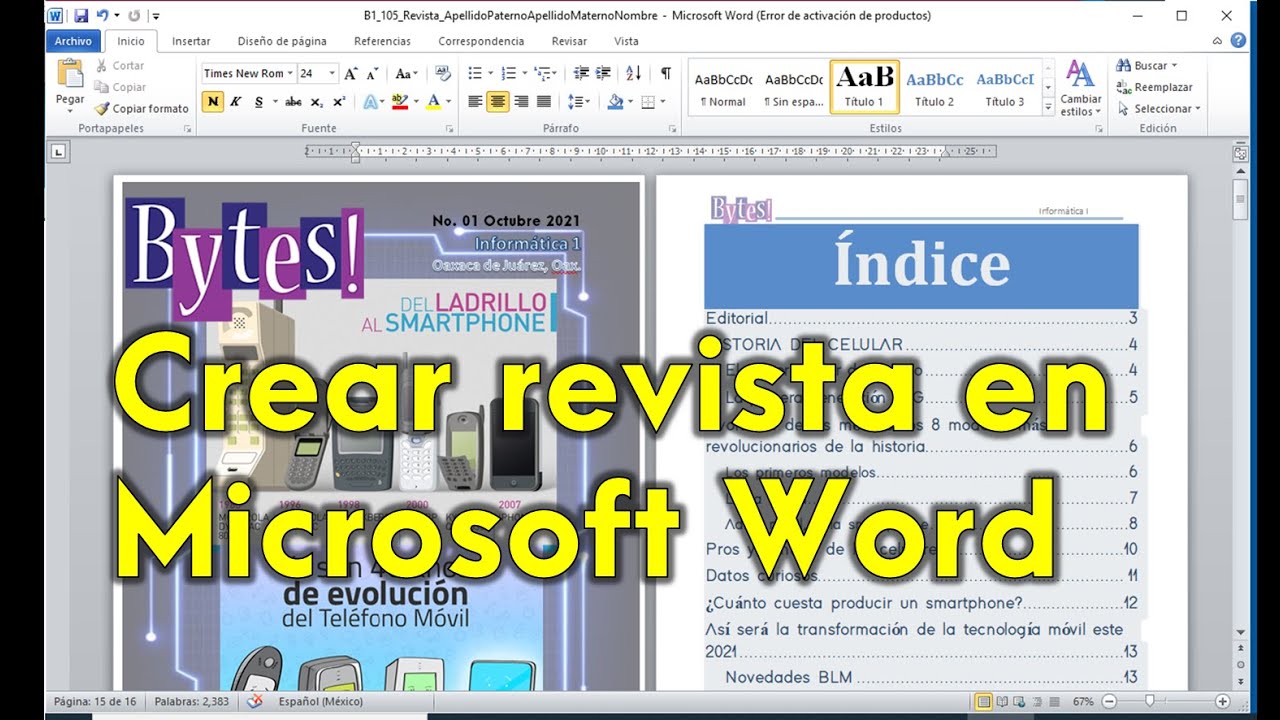
Task: Open the font name combo box
Action: click(248, 73)
